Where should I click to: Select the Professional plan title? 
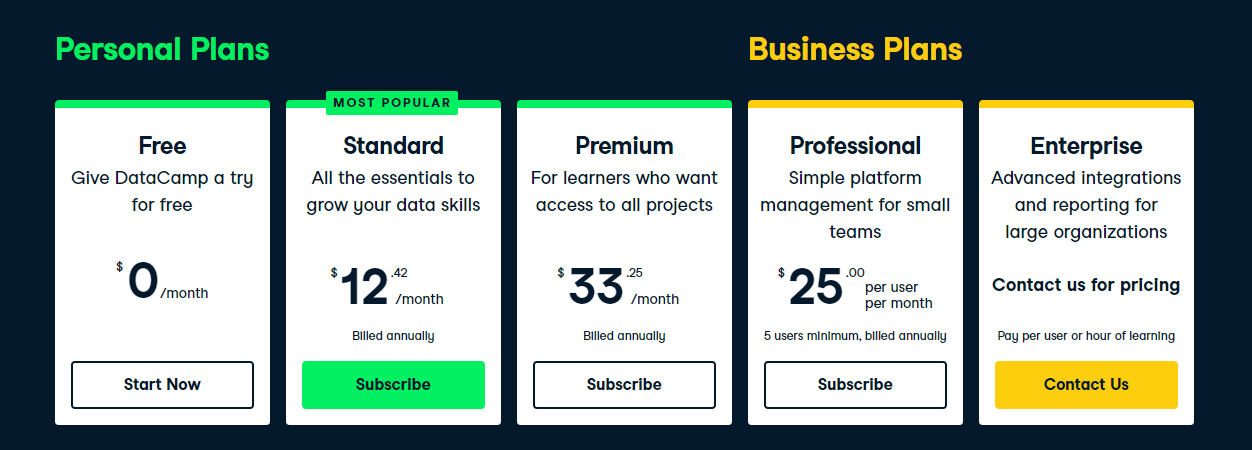coord(855,146)
